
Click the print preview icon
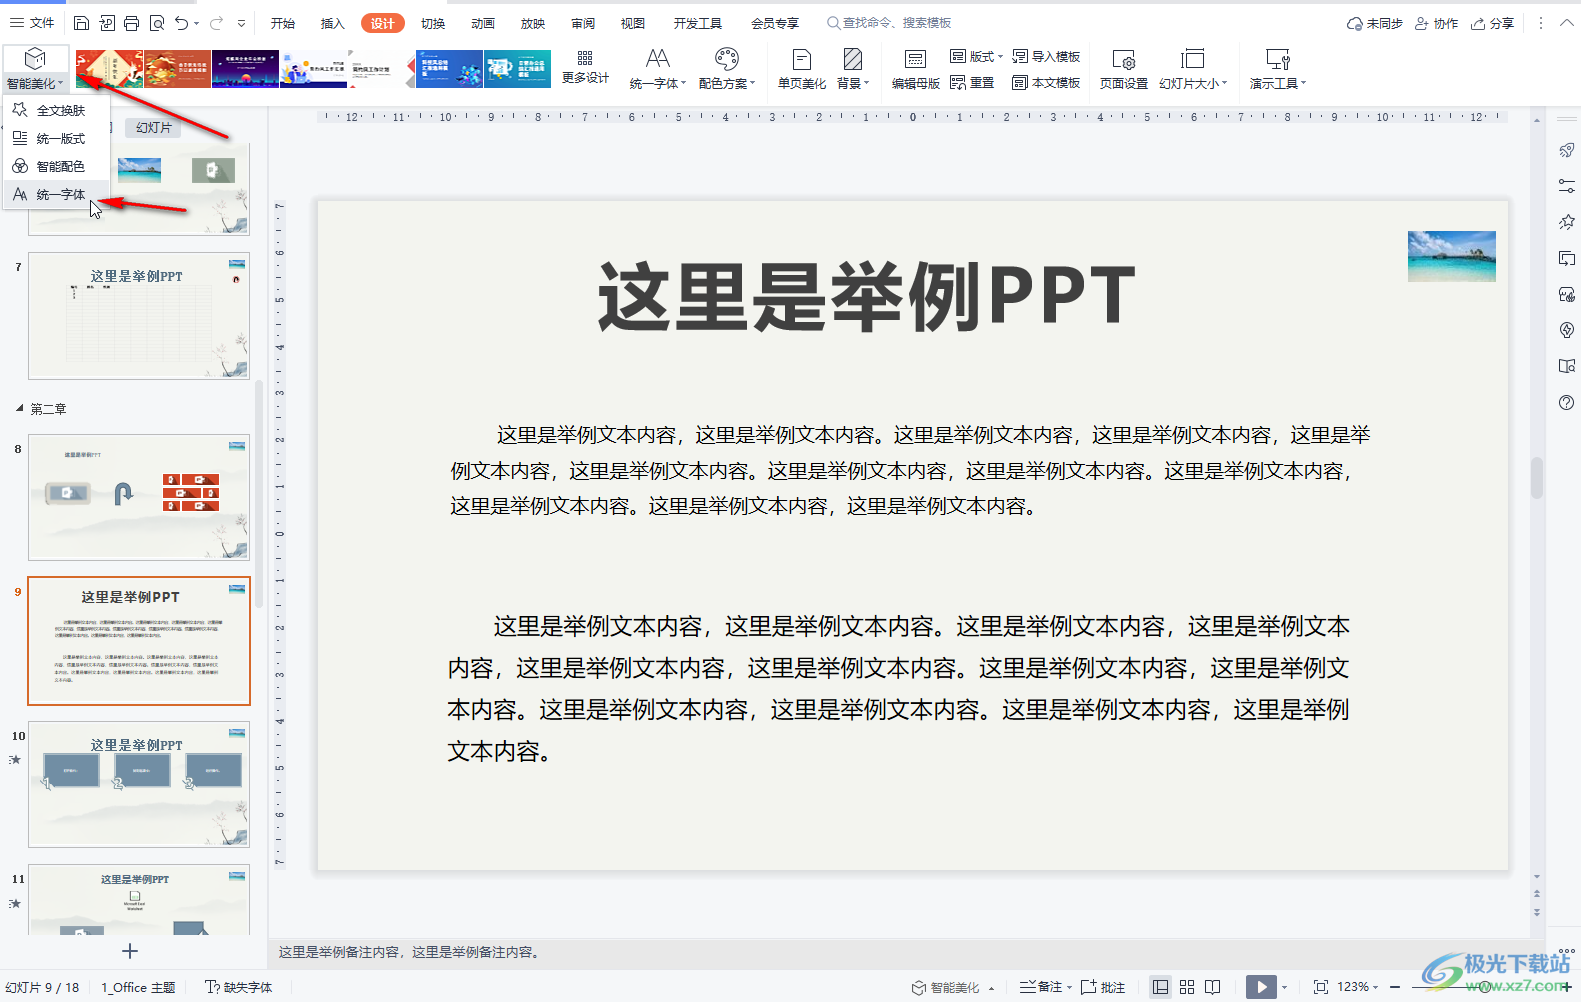tap(157, 23)
